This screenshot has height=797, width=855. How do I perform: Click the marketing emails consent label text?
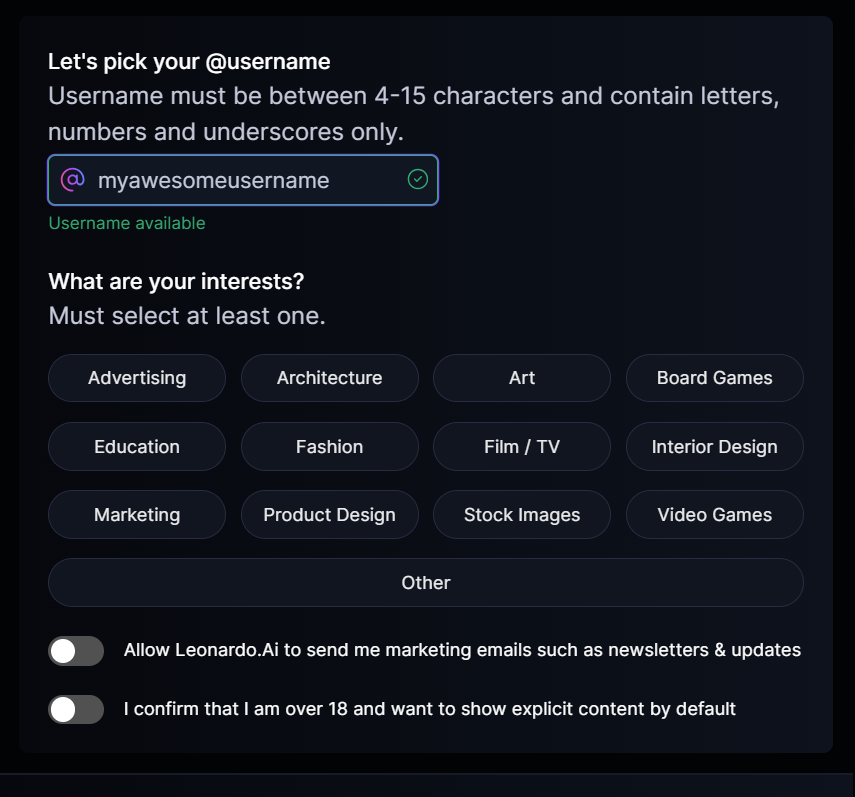pyautogui.click(x=462, y=650)
